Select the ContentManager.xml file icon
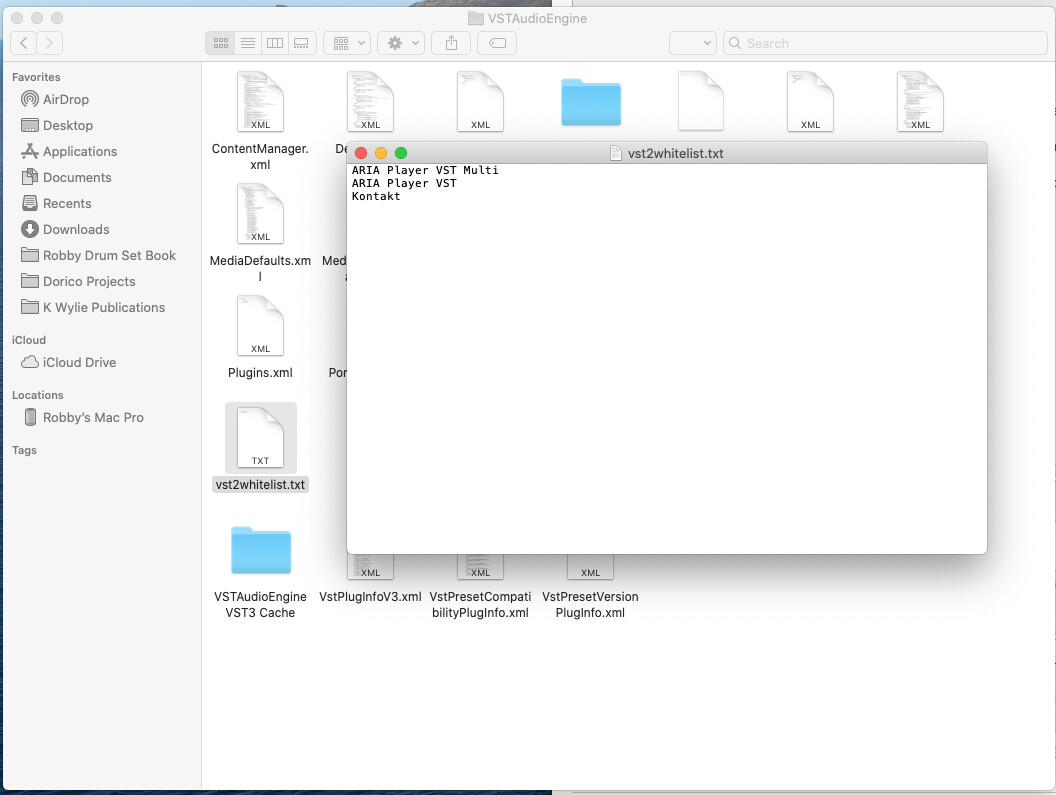Viewport: 1056px width, 795px height. [260, 102]
